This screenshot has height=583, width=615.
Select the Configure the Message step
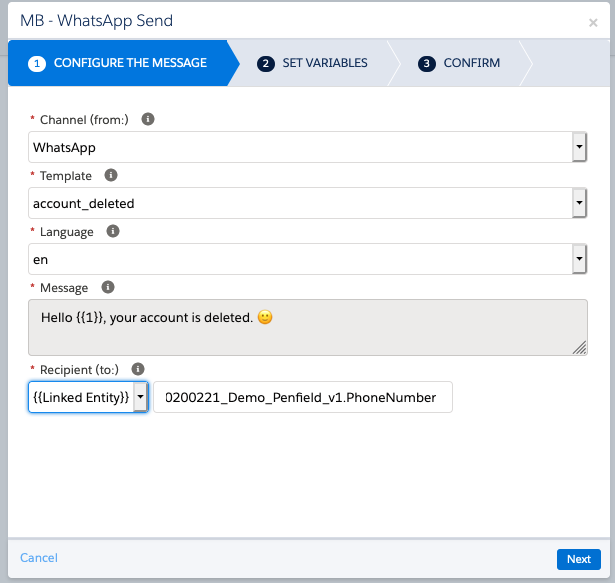119,63
